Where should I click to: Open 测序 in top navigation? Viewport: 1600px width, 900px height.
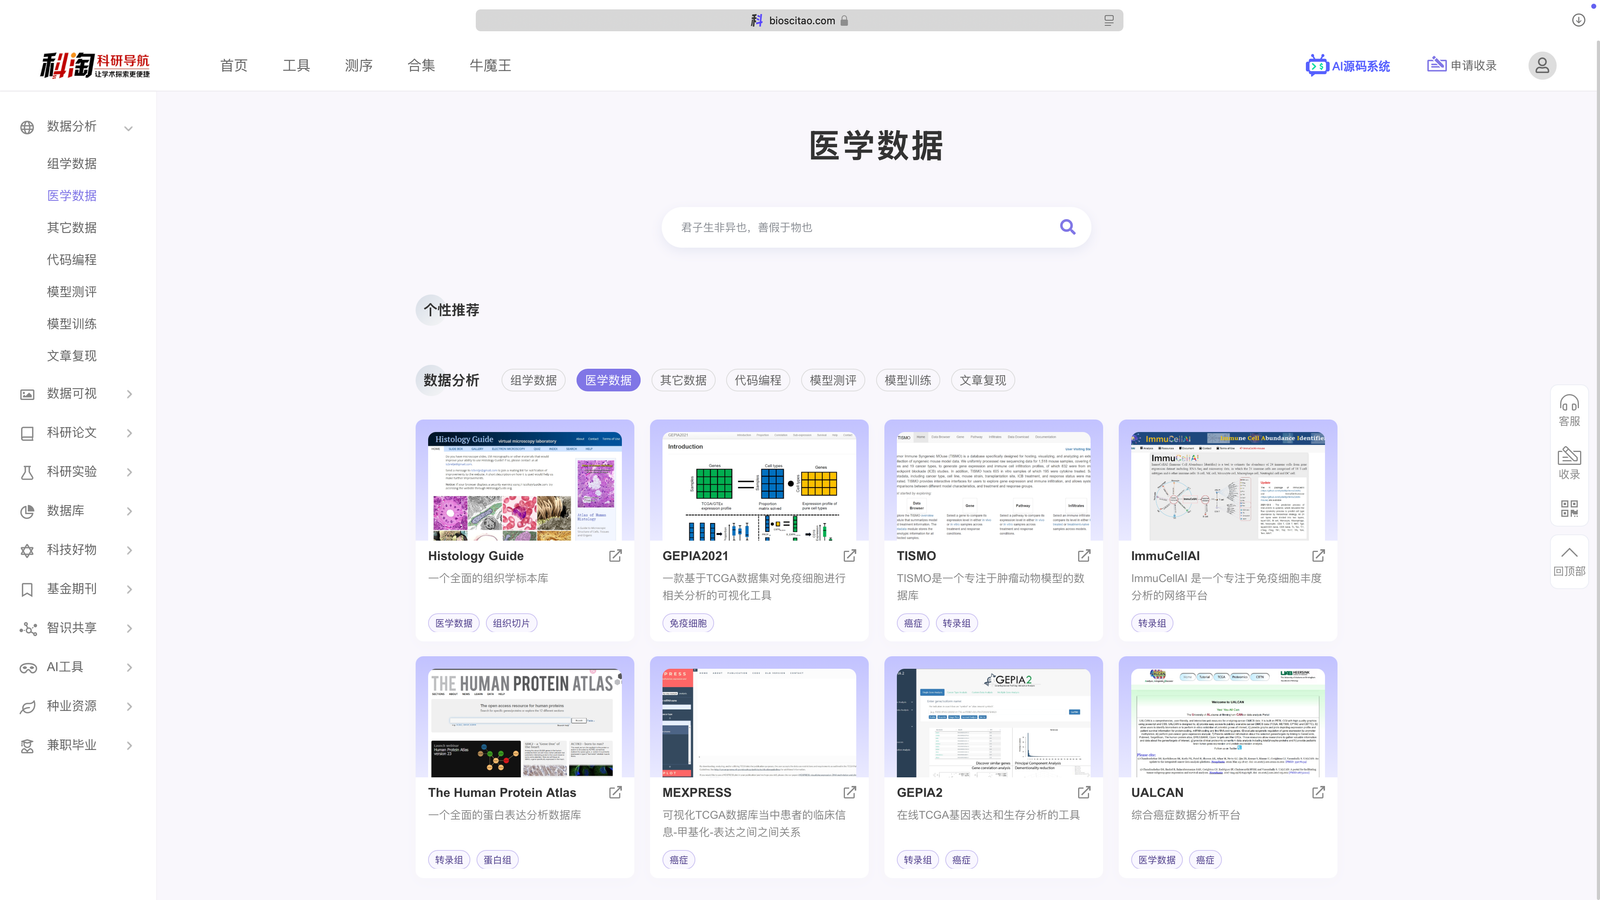(358, 66)
